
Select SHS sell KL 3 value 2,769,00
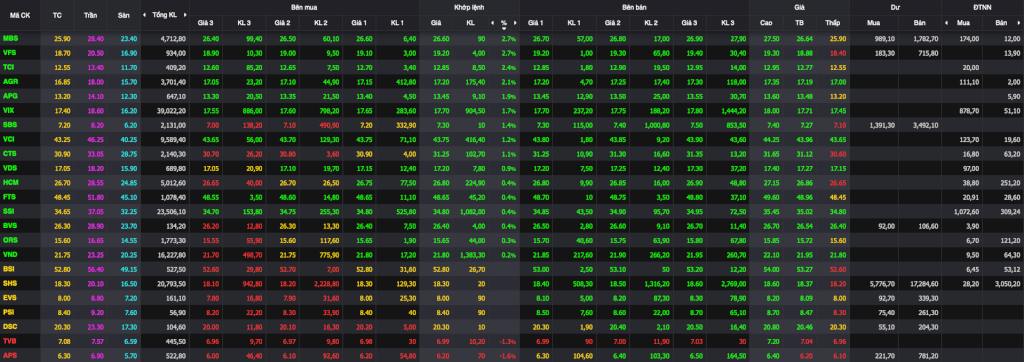733,283
